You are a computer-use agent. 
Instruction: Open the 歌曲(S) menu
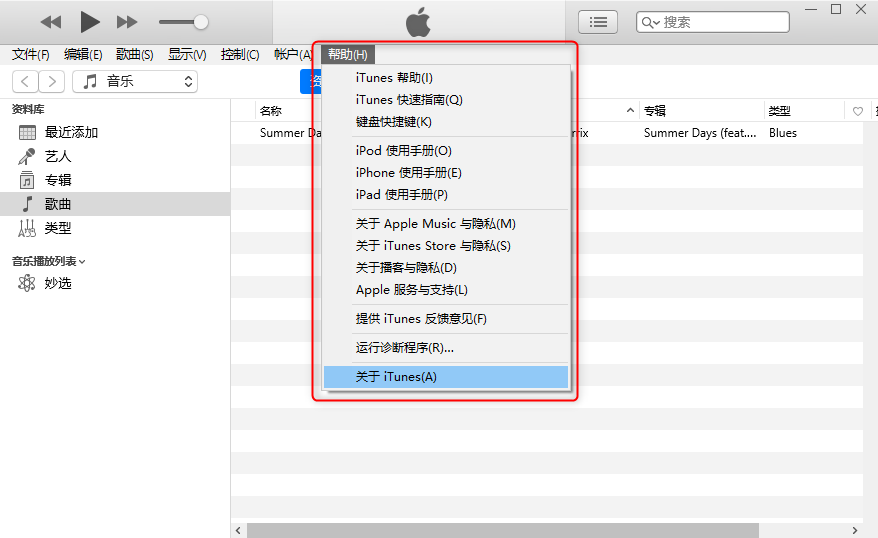(x=134, y=54)
